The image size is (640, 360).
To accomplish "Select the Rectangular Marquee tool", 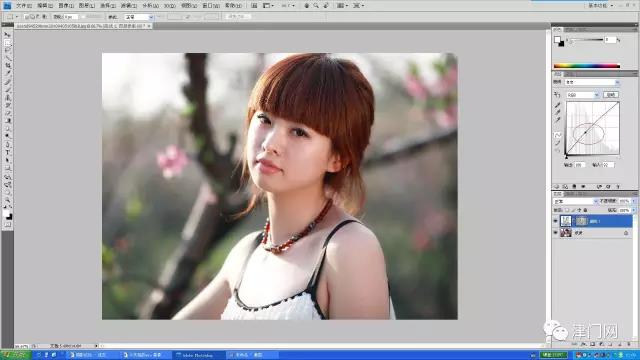I will point(7,42).
